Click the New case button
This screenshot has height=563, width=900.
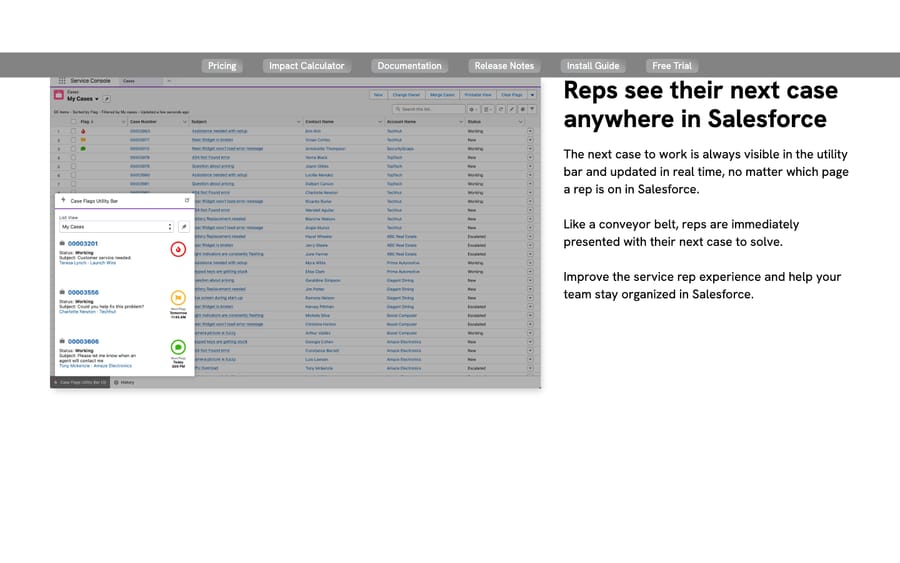378,95
